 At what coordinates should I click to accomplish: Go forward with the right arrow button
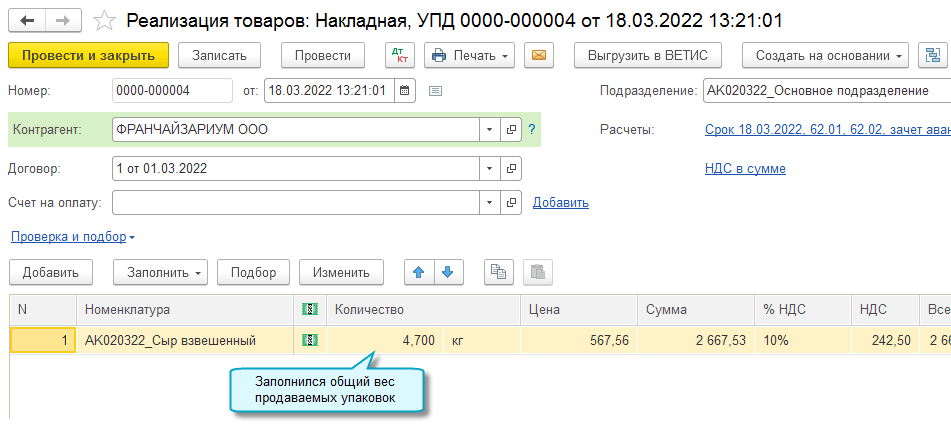[64, 21]
